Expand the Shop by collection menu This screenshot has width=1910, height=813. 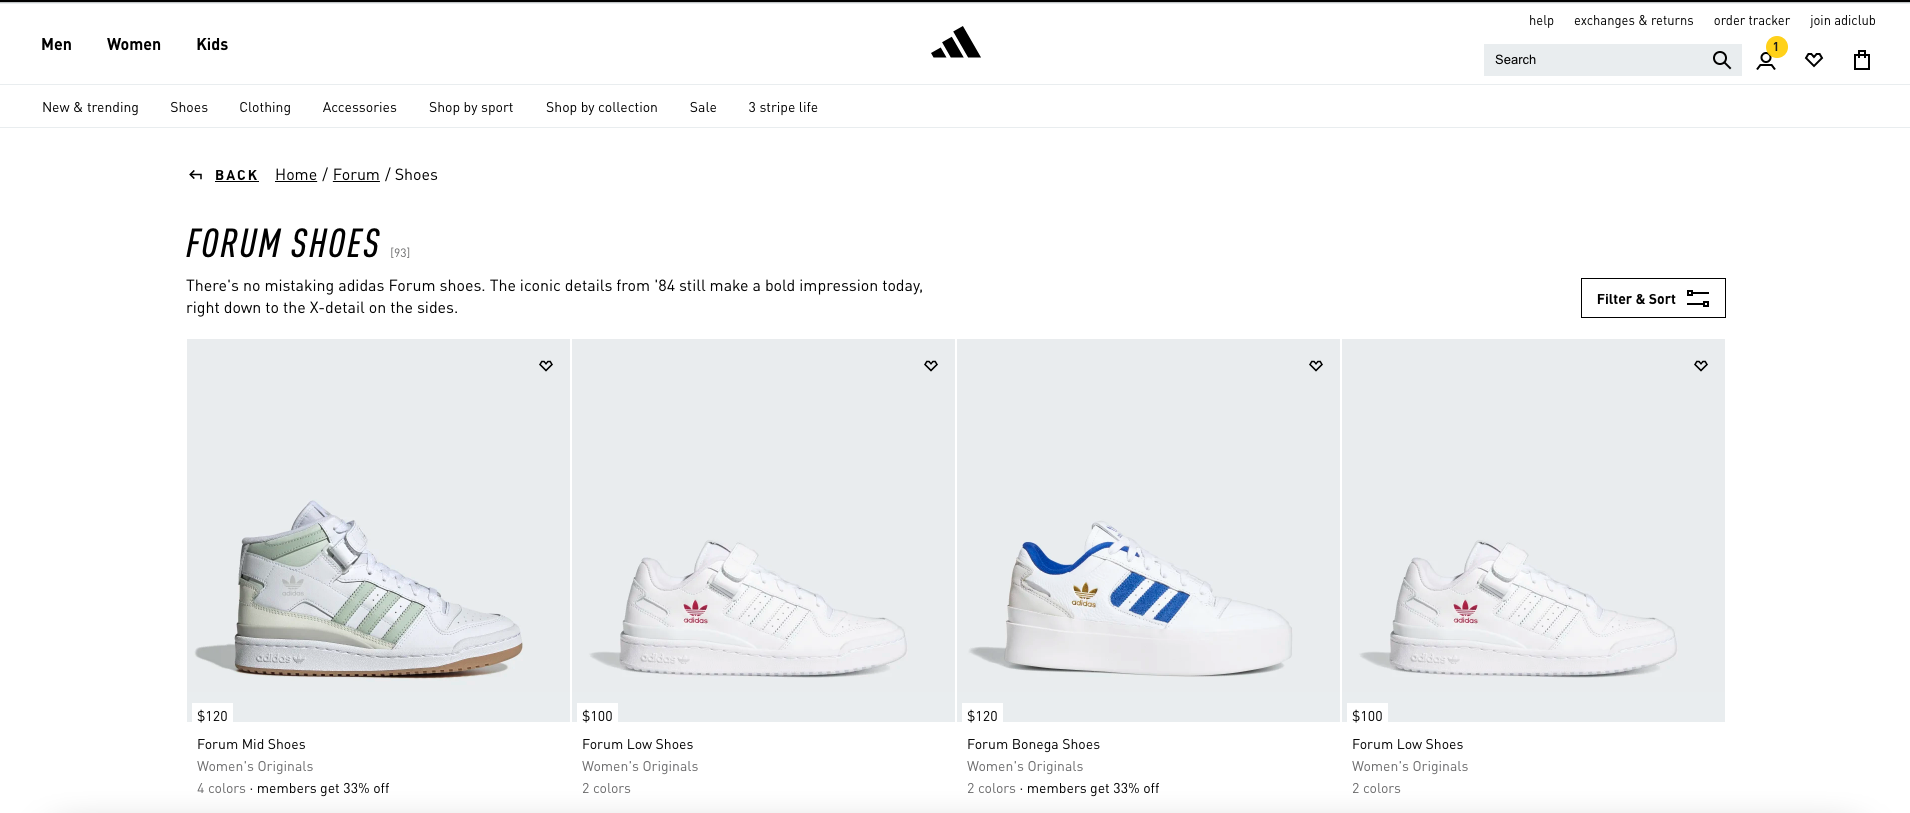(602, 107)
